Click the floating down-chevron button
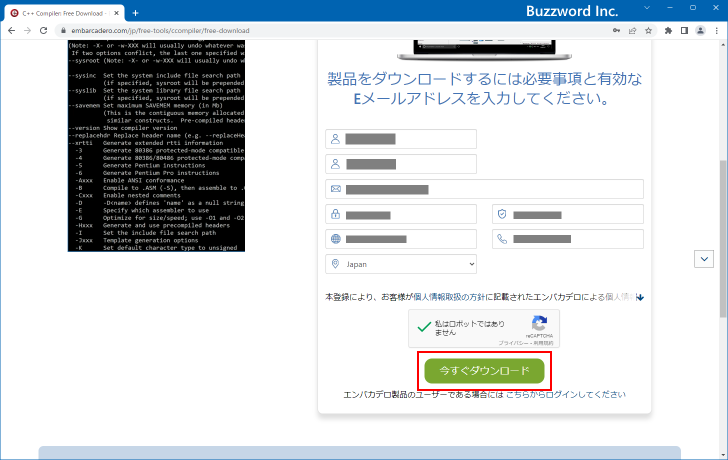The width and height of the screenshot is (728, 460). 704,259
